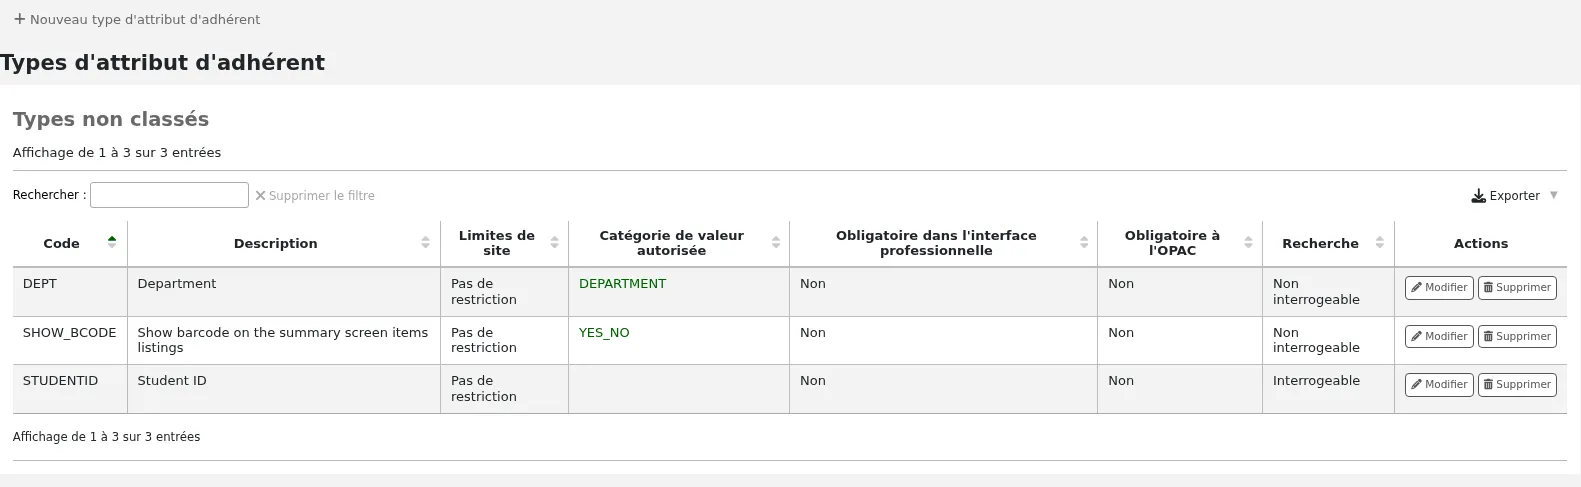Click the bottom Affichage de 1 à 3 text
Image resolution: width=1581 pixels, height=487 pixels.
[x=106, y=437]
